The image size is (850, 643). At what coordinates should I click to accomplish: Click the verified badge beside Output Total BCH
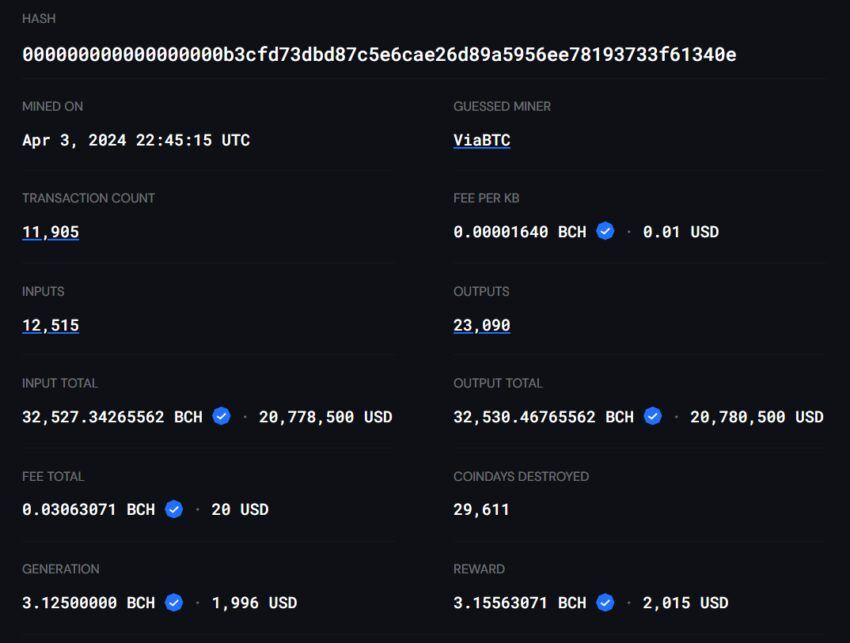(x=653, y=416)
